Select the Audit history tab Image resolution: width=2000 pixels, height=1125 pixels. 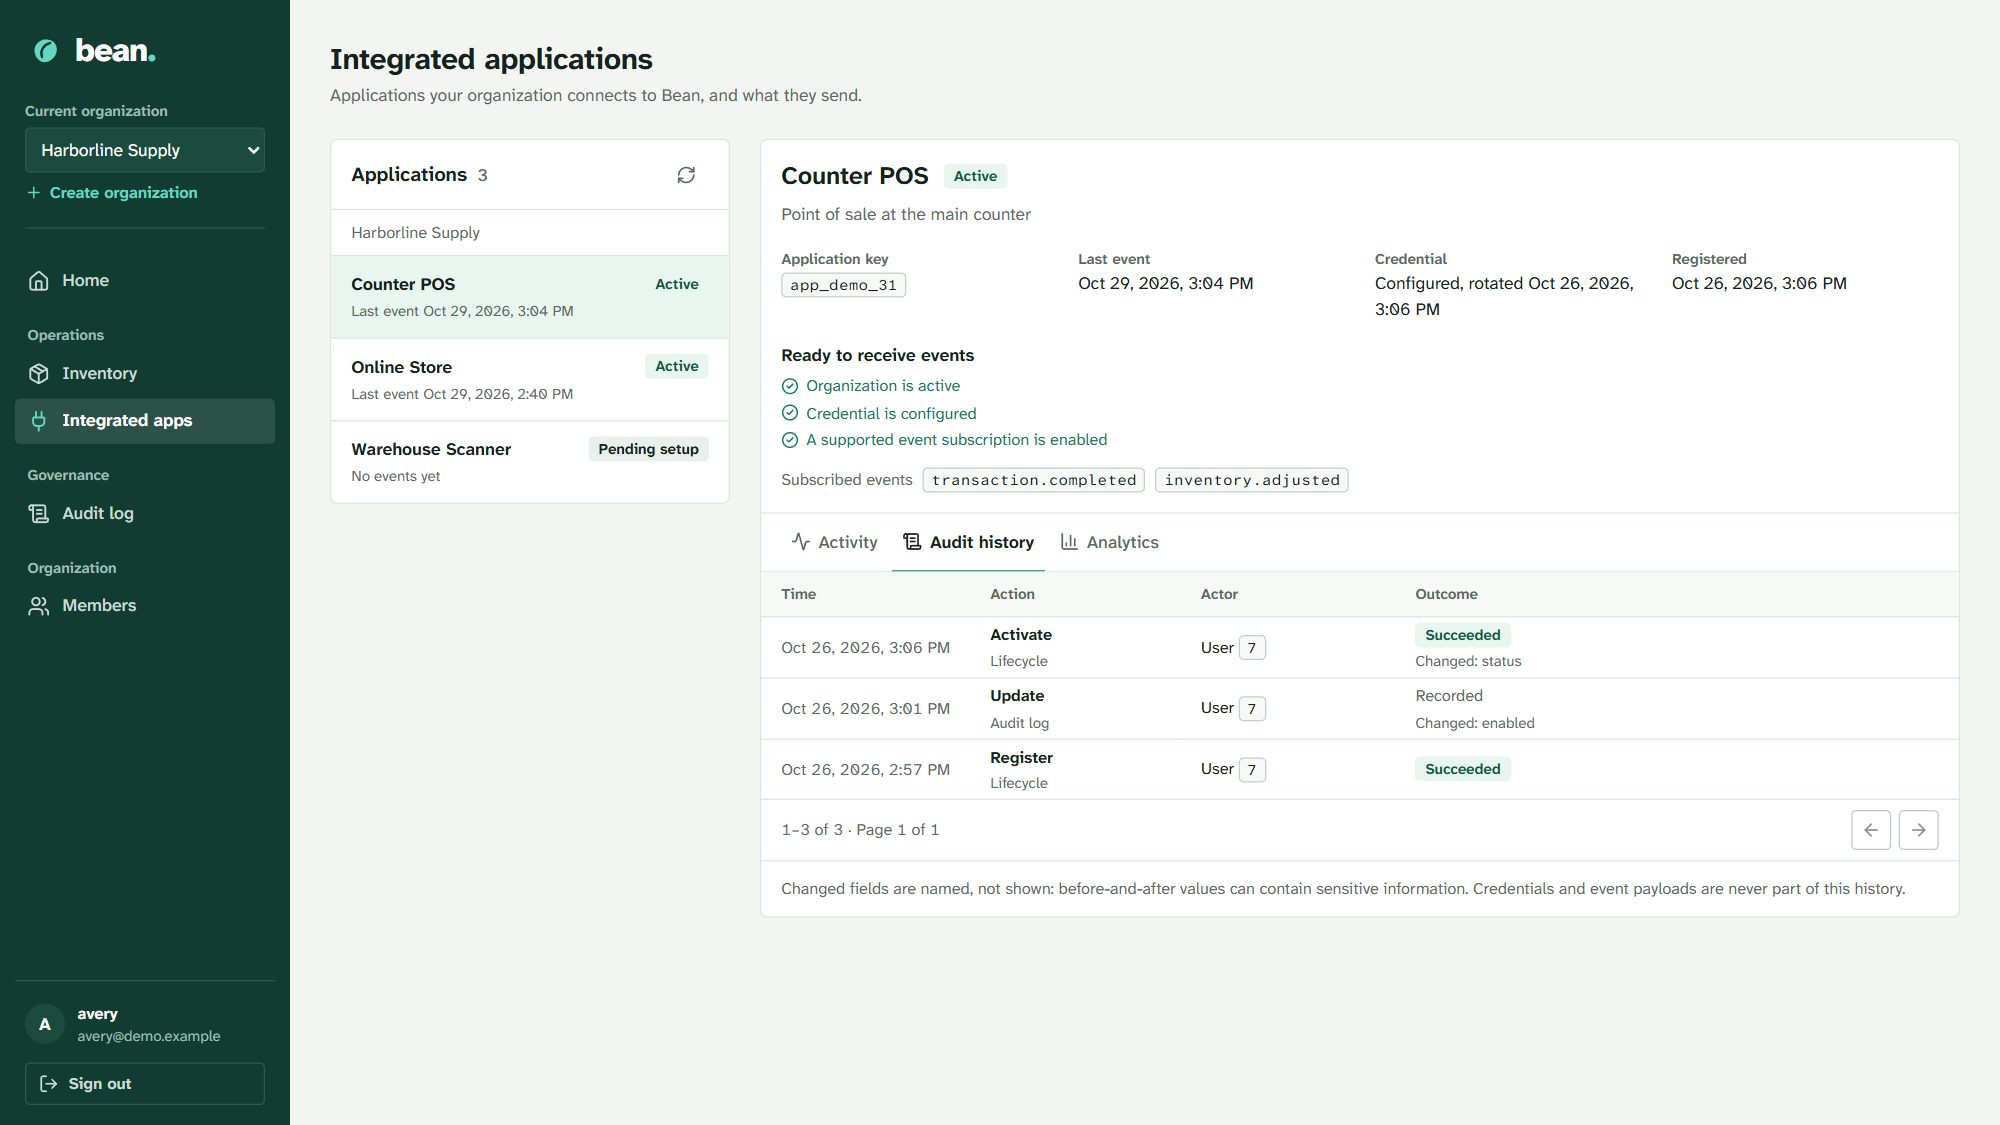coord(968,542)
